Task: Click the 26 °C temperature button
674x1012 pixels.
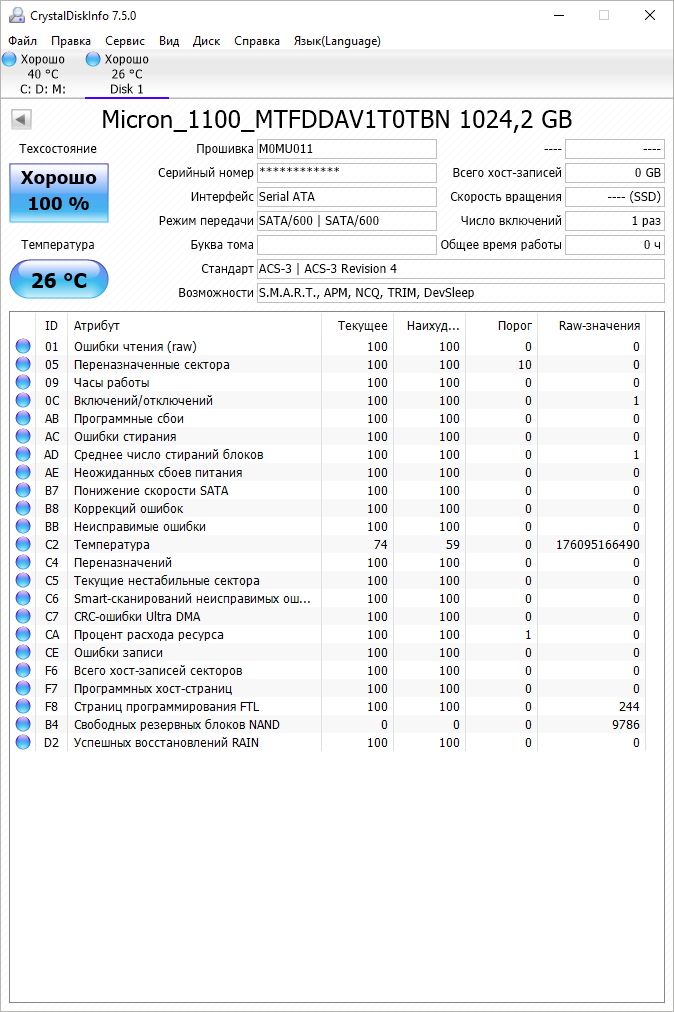Action: 59,279
